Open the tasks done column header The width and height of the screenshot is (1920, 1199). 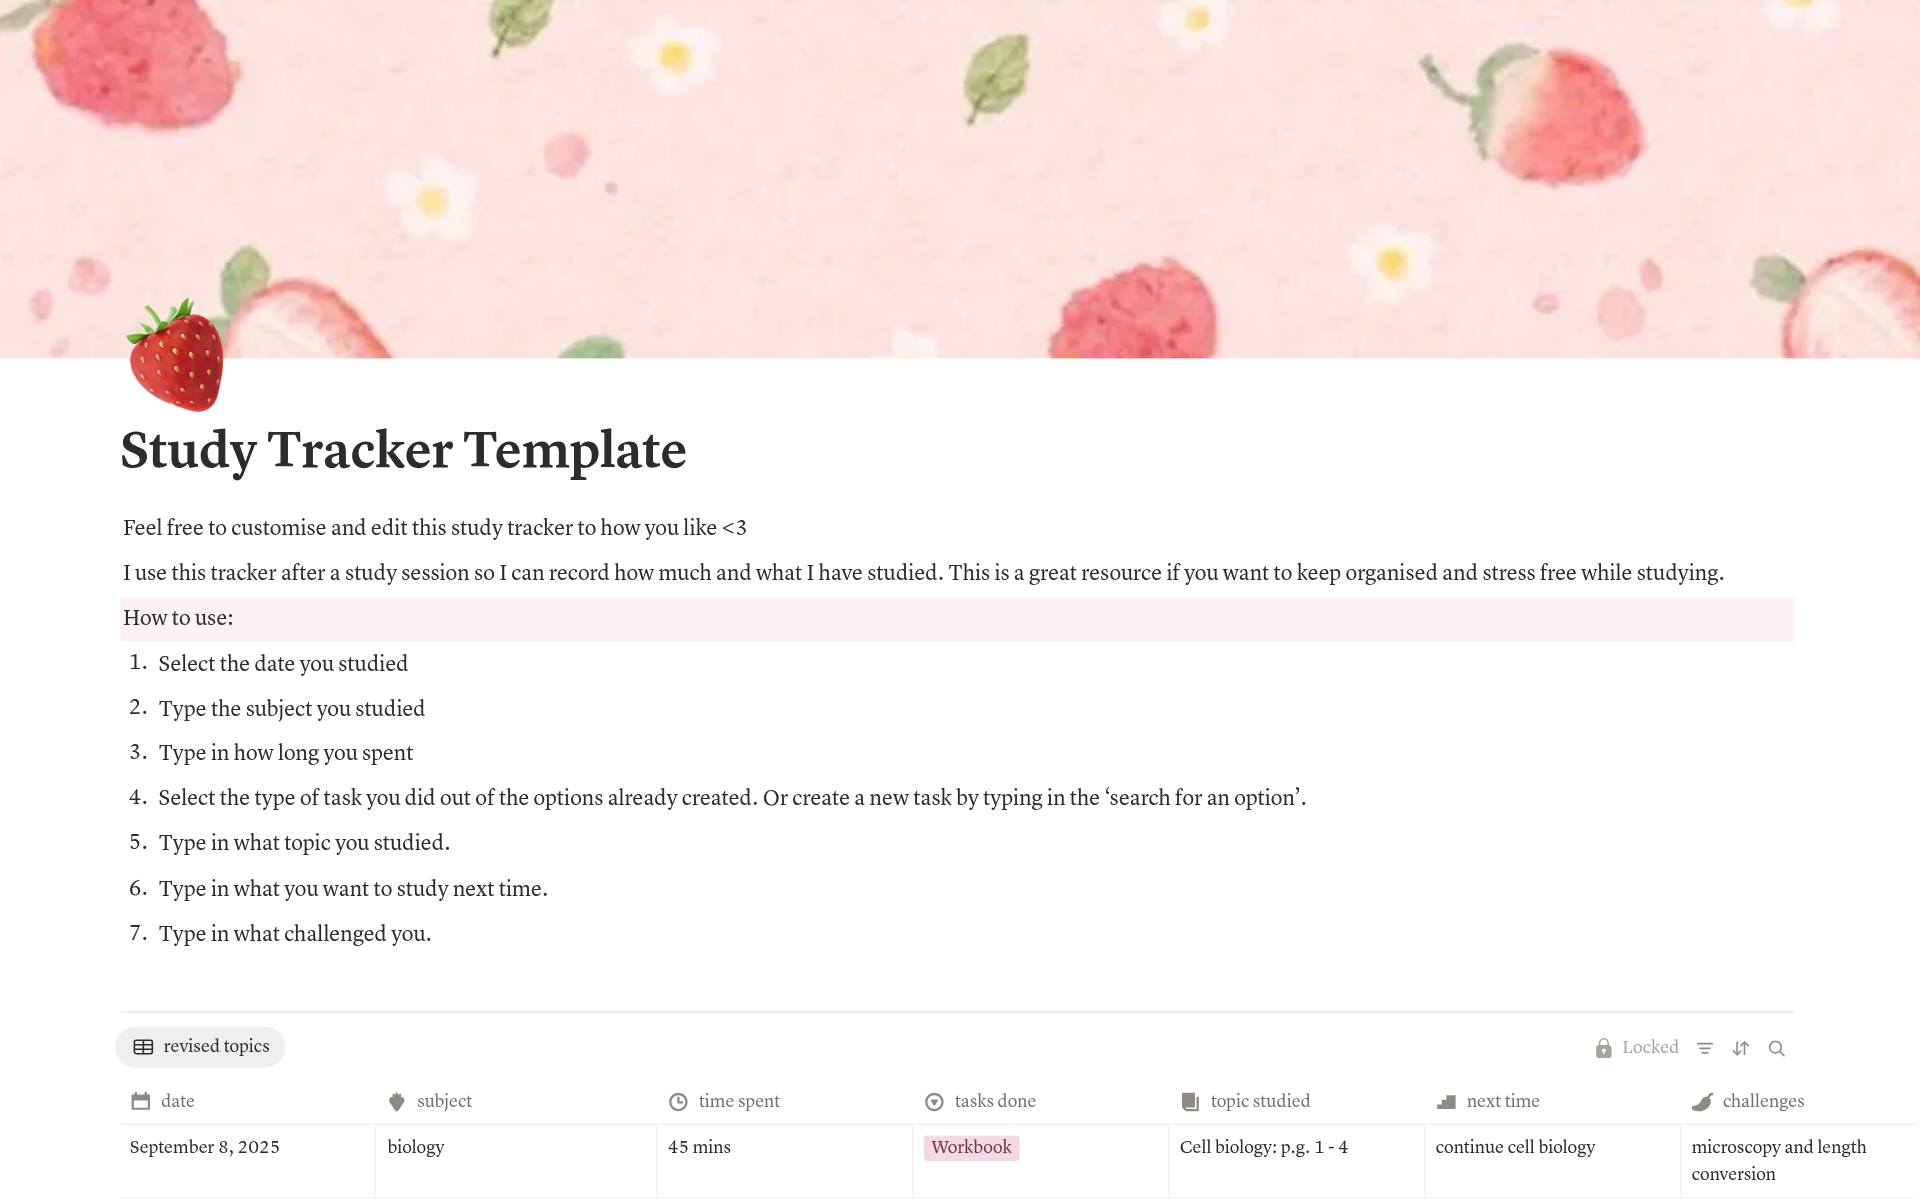994,1101
